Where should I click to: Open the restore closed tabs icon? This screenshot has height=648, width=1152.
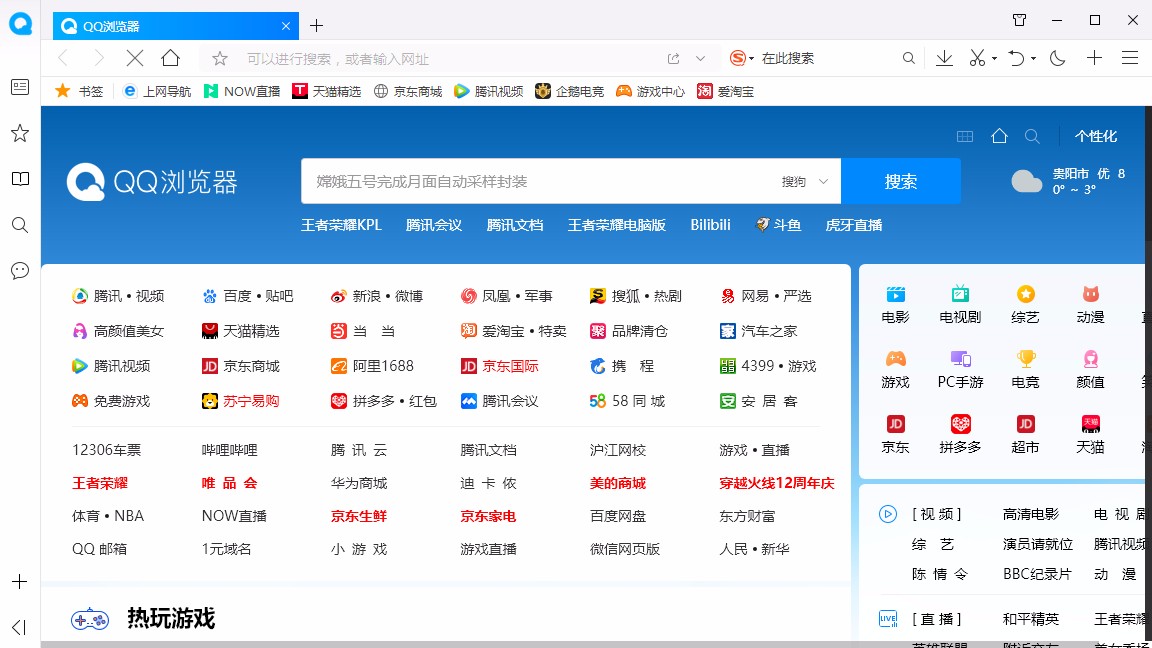tap(1018, 58)
